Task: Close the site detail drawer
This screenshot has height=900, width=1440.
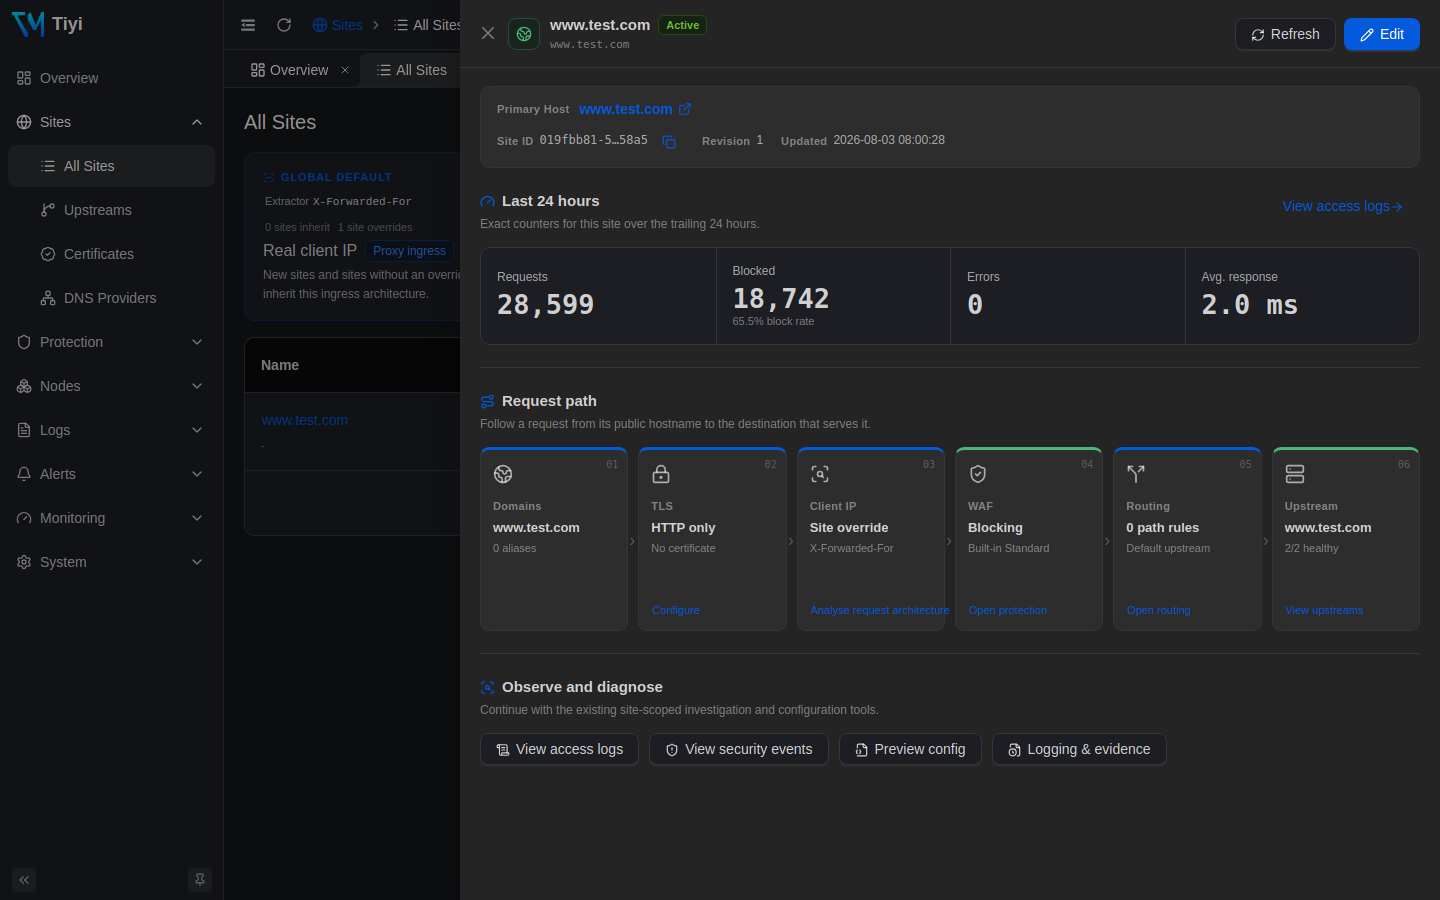Action: (x=488, y=33)
